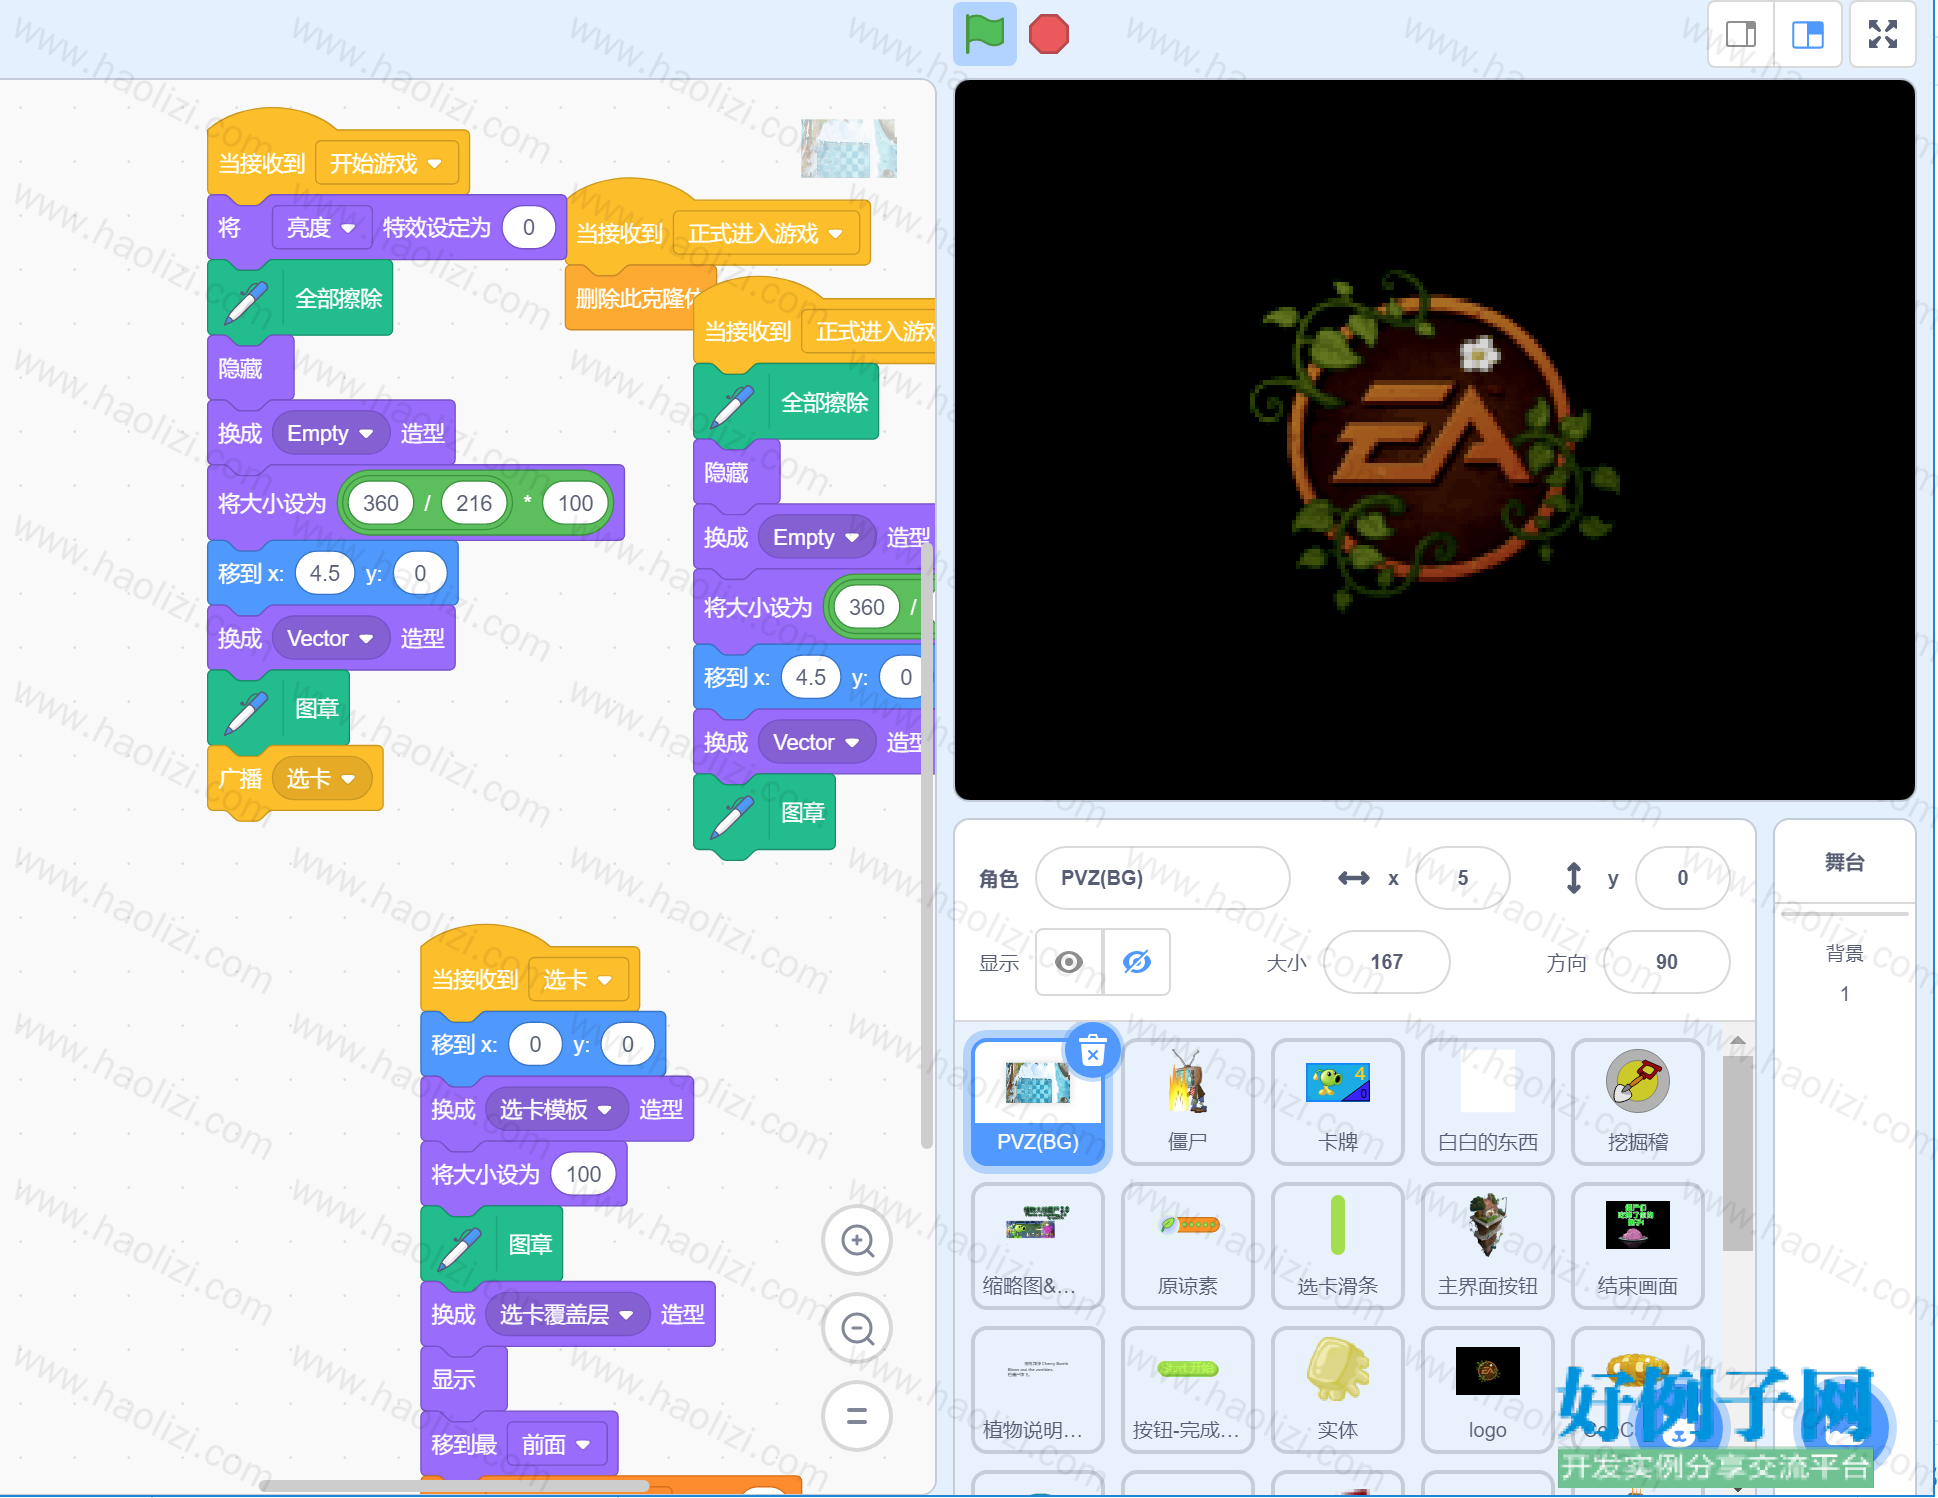Select the 按钮-完成 sprite
Image resolution: width=1938 pixels, height=1498 pixels.
pyautogui.click(x=1188, y=1390)
